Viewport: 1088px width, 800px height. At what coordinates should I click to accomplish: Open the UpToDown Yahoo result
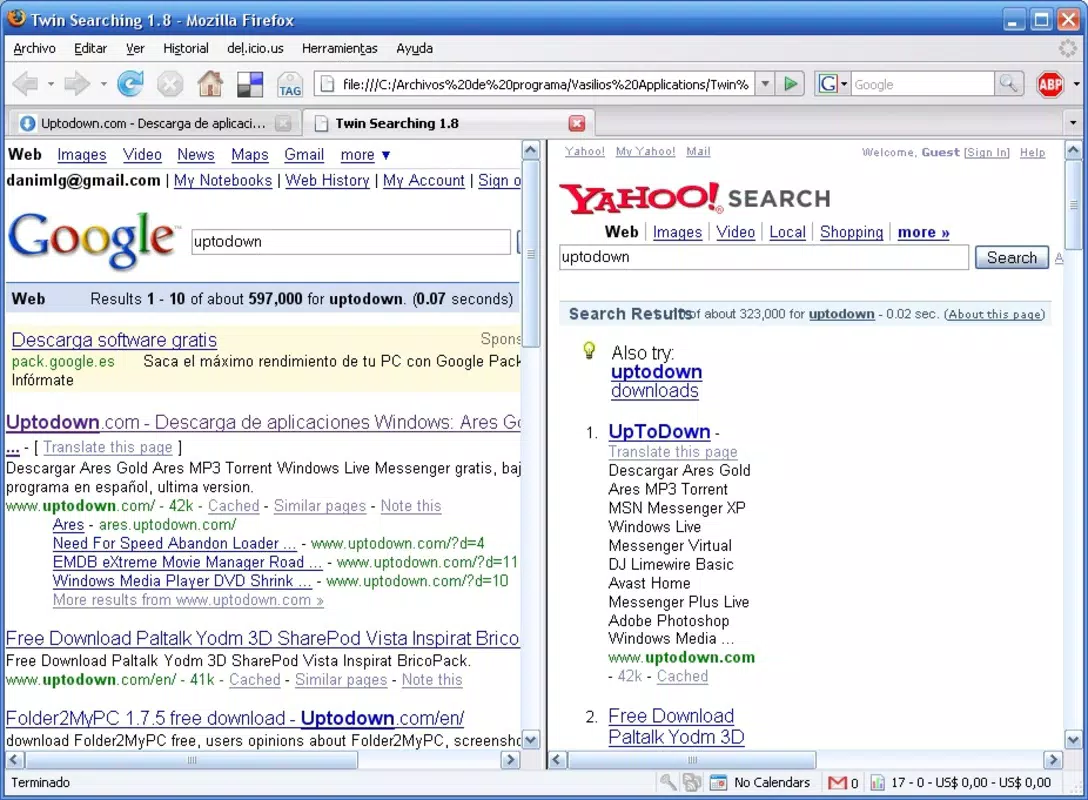pos(659,432)
